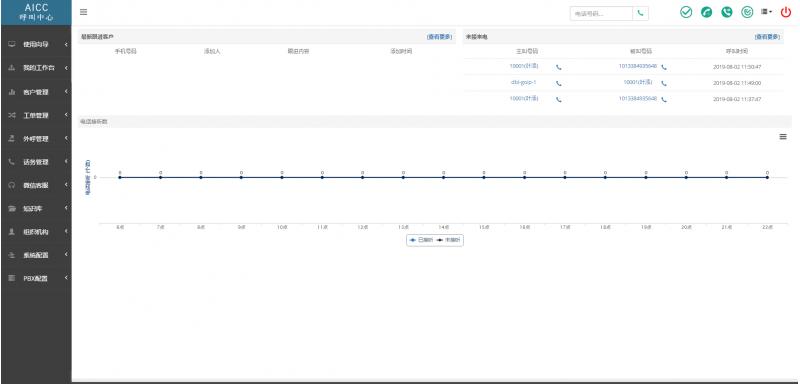Select the 呼叫时间 column header

click(x=737, y=52)
